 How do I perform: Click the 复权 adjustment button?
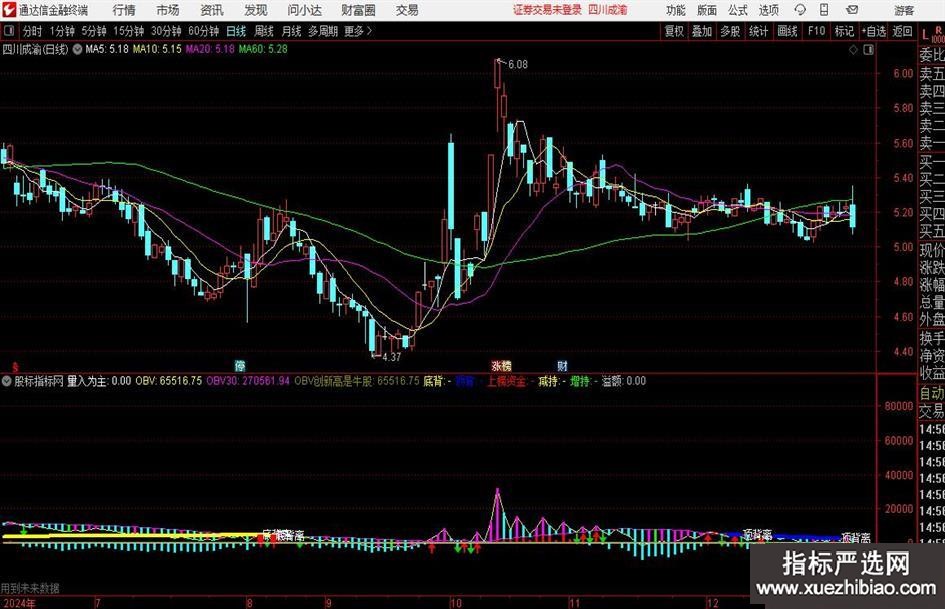pyautogui.click(x=674, y=31)
